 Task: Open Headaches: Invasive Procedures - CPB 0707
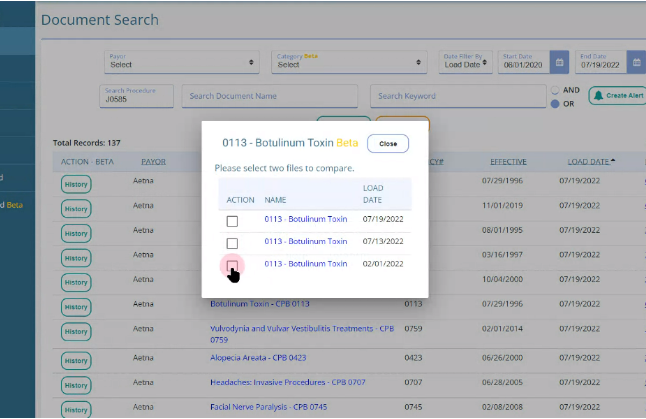click(x=288, y=381)
